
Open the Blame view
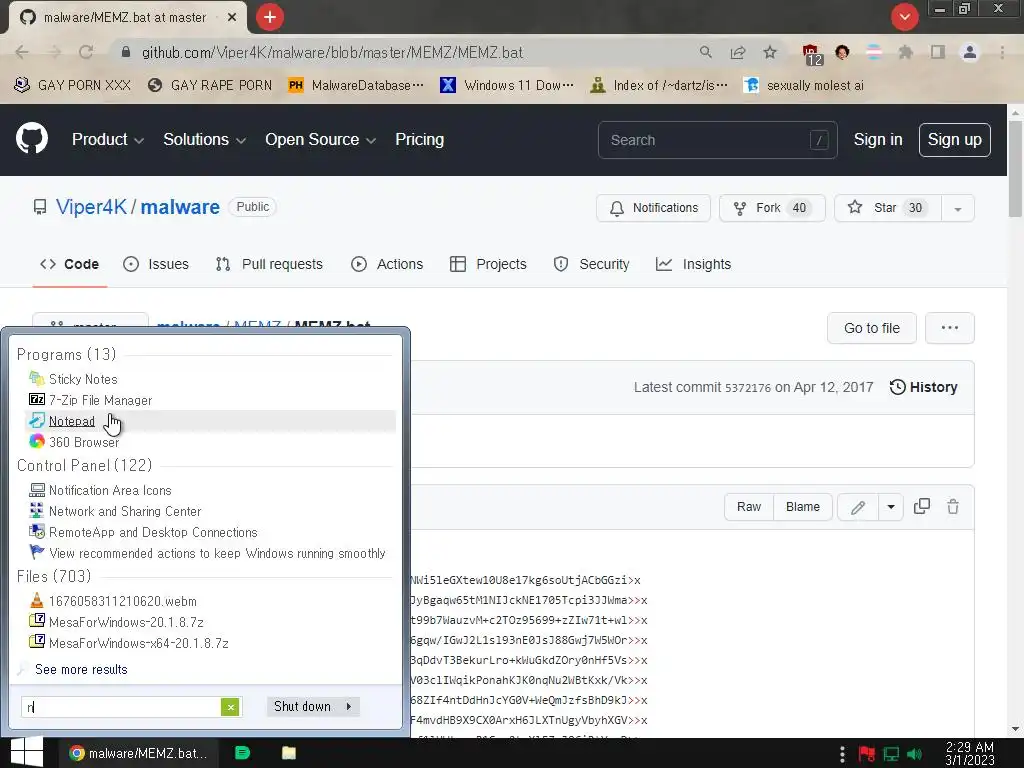[803, 507]
